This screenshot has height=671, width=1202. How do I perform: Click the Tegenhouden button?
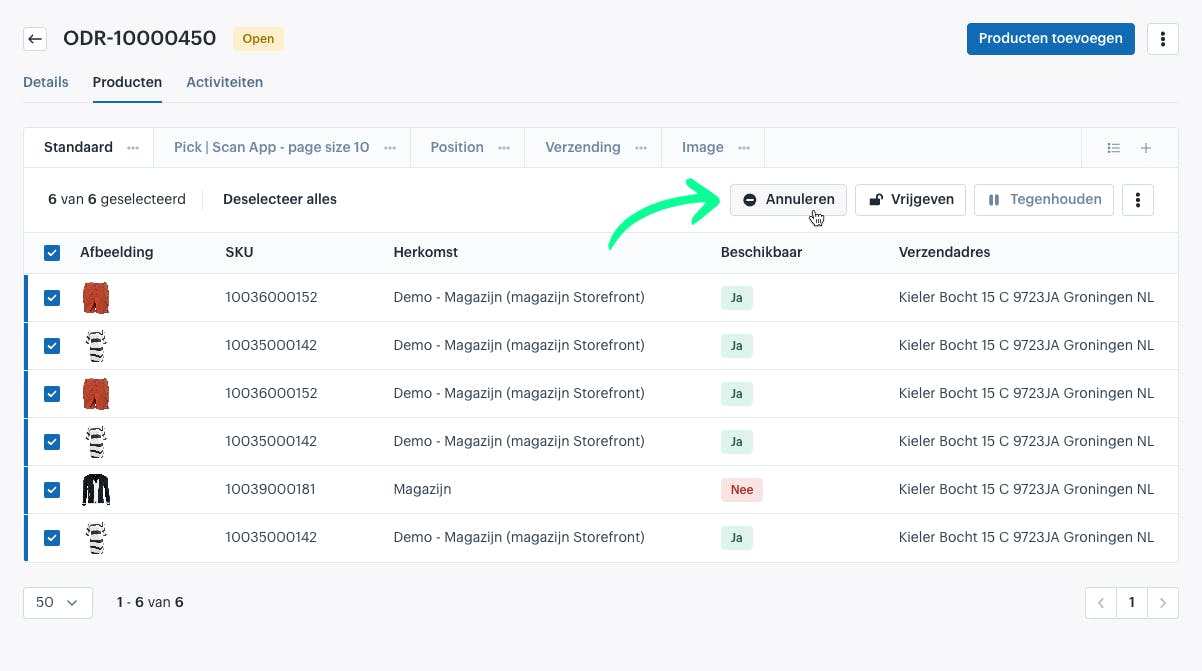pos(1044,200)
